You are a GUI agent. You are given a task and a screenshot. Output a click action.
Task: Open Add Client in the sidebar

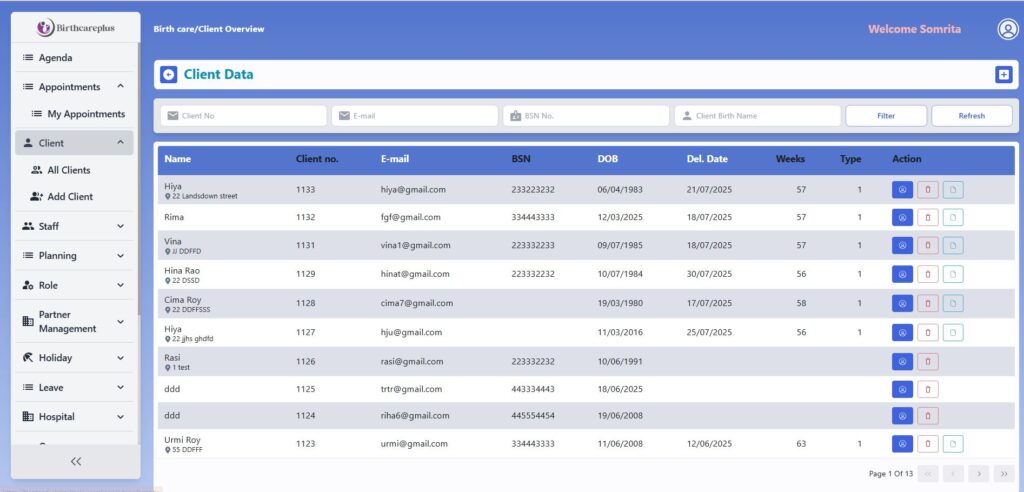click(69, 197)
